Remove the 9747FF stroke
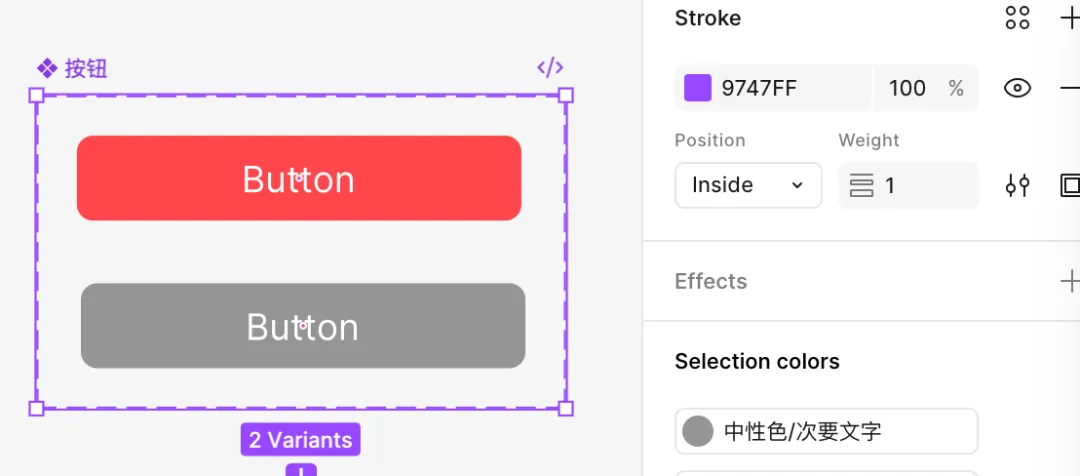 pos(1069,88)
